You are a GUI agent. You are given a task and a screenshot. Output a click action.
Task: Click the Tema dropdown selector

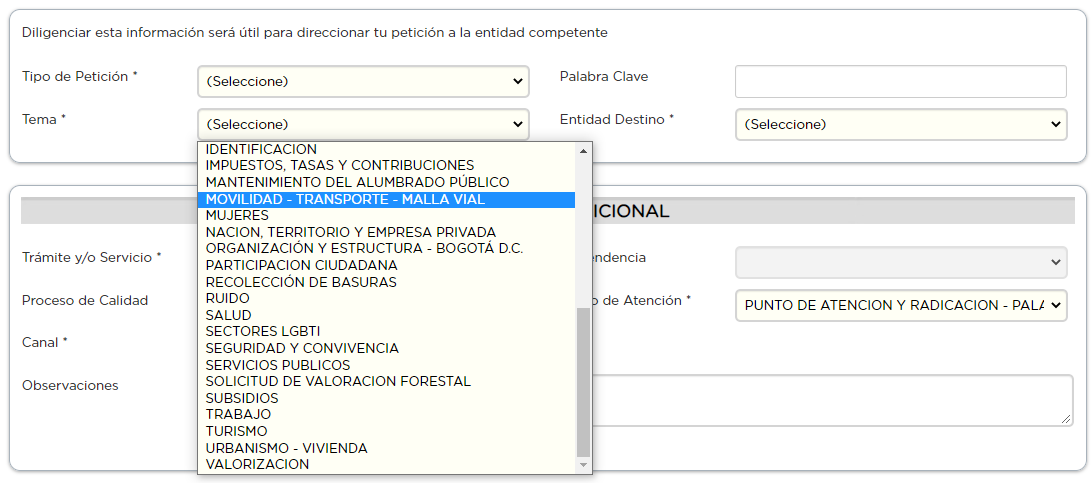(363, 124)
